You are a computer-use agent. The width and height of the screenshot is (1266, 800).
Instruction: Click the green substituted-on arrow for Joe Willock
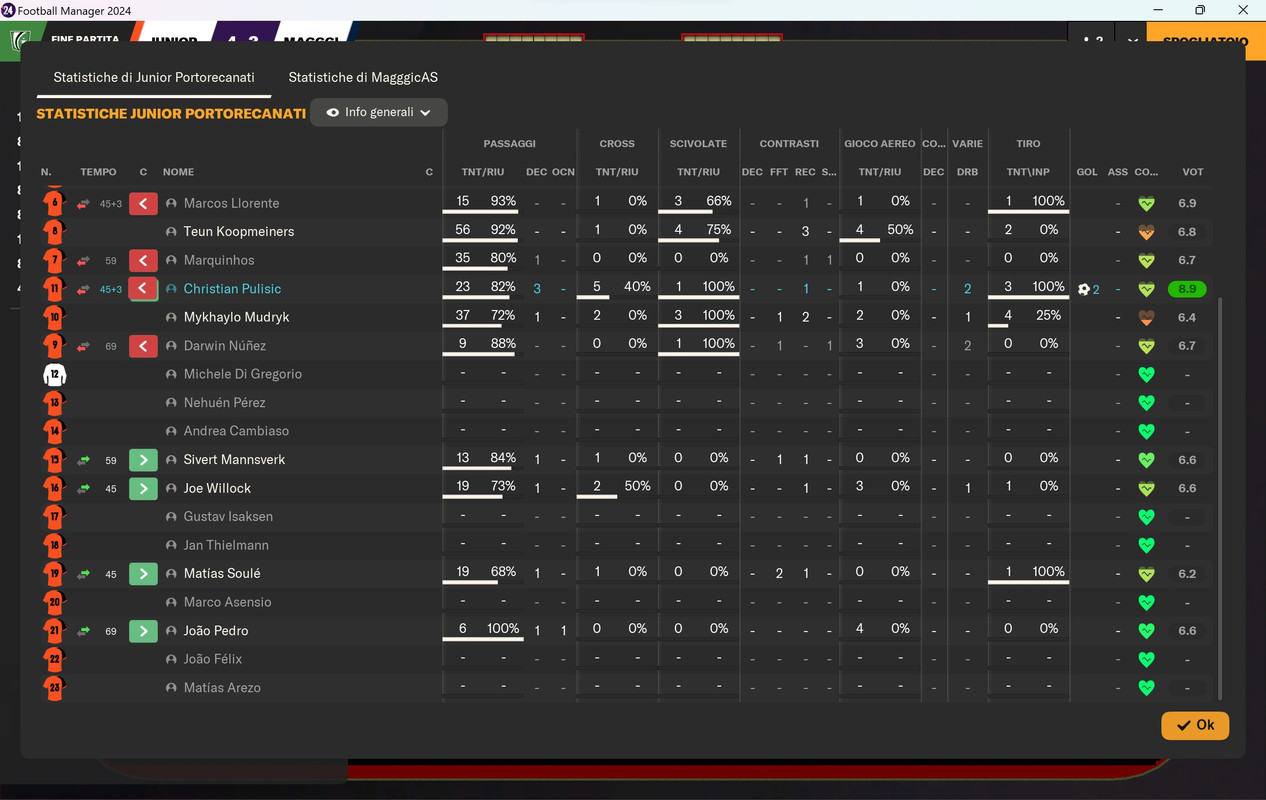tap(143, 489)
